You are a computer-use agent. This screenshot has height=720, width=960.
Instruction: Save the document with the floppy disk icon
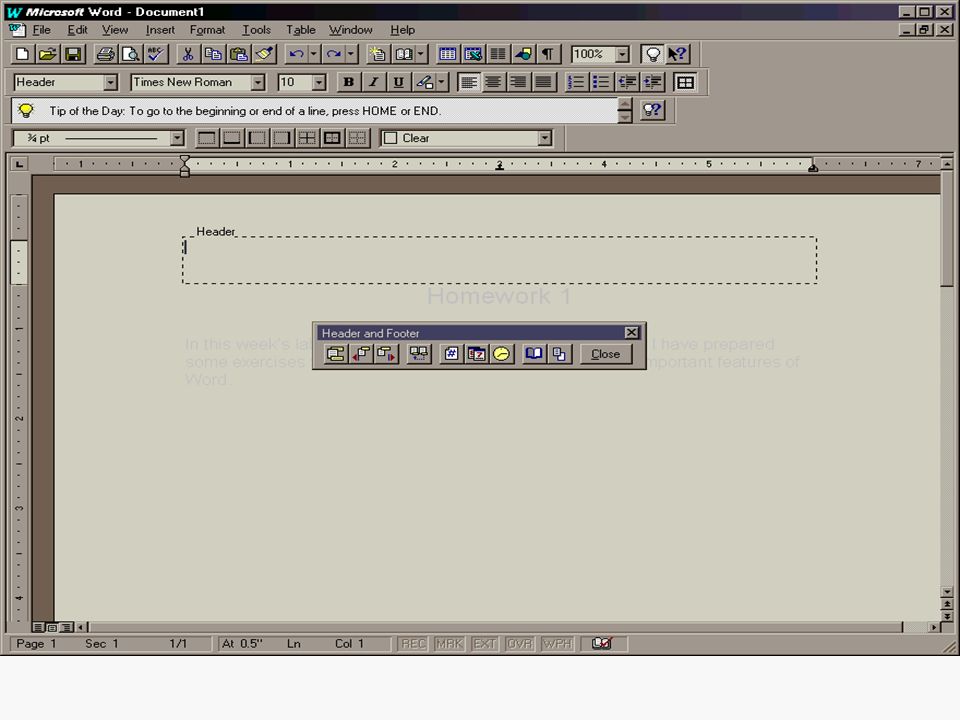[73, 54]
